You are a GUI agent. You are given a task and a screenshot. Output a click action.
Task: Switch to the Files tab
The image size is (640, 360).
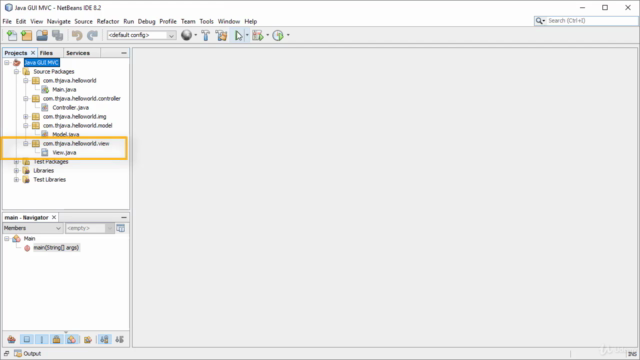tap(46, 53)
